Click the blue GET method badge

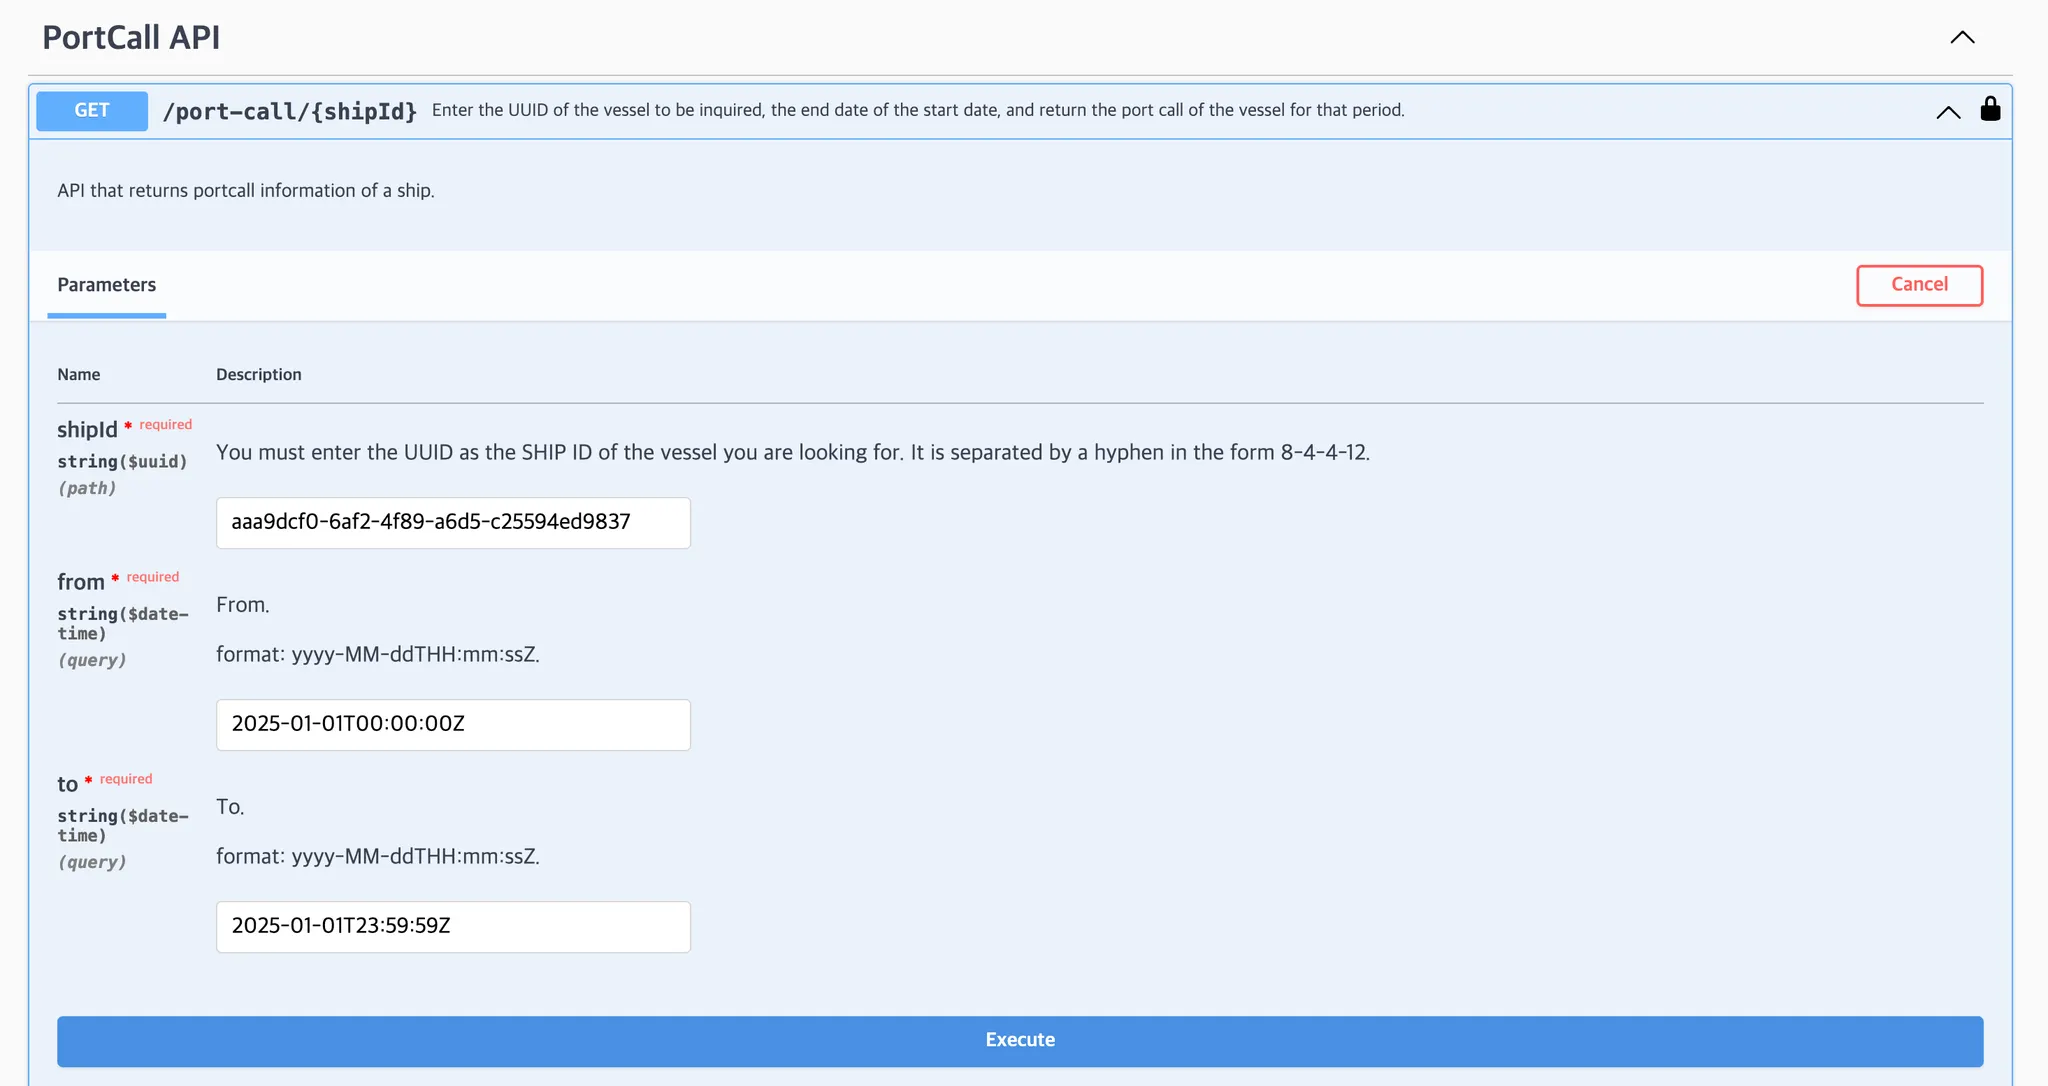(92, 111)
